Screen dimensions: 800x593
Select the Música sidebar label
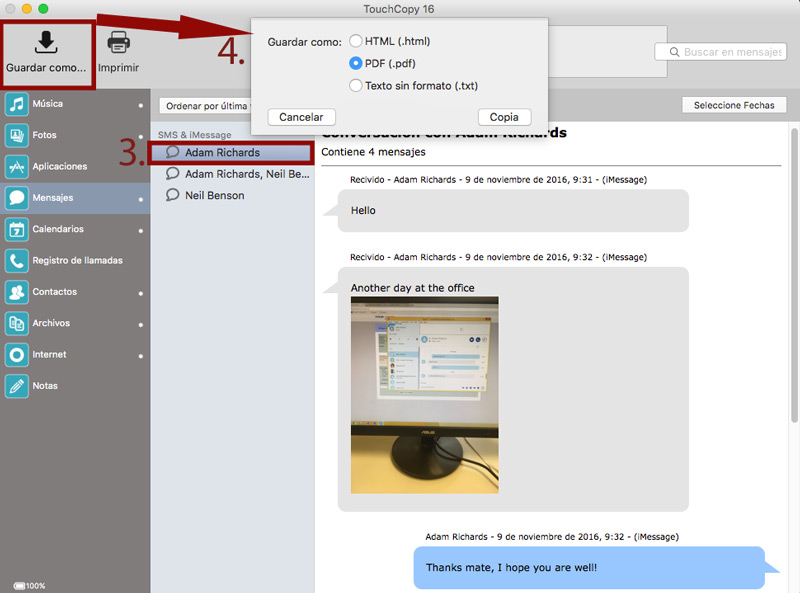pos(47,104)
